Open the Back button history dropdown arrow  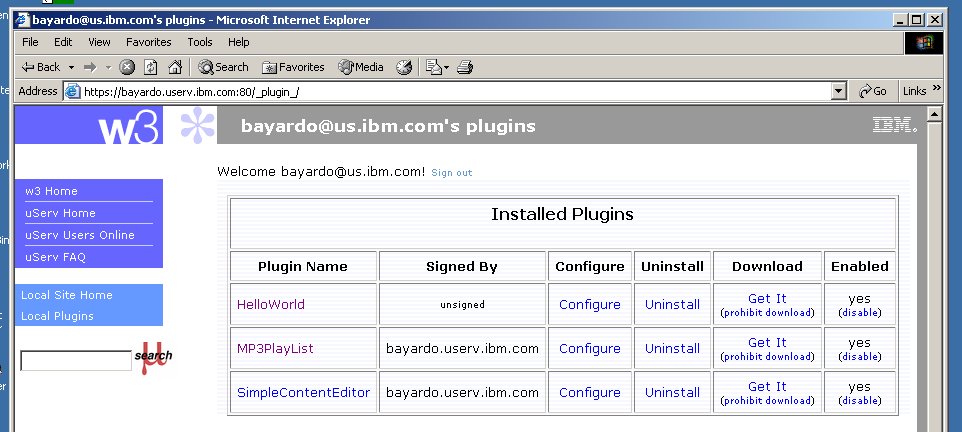[x=71, y=67]
